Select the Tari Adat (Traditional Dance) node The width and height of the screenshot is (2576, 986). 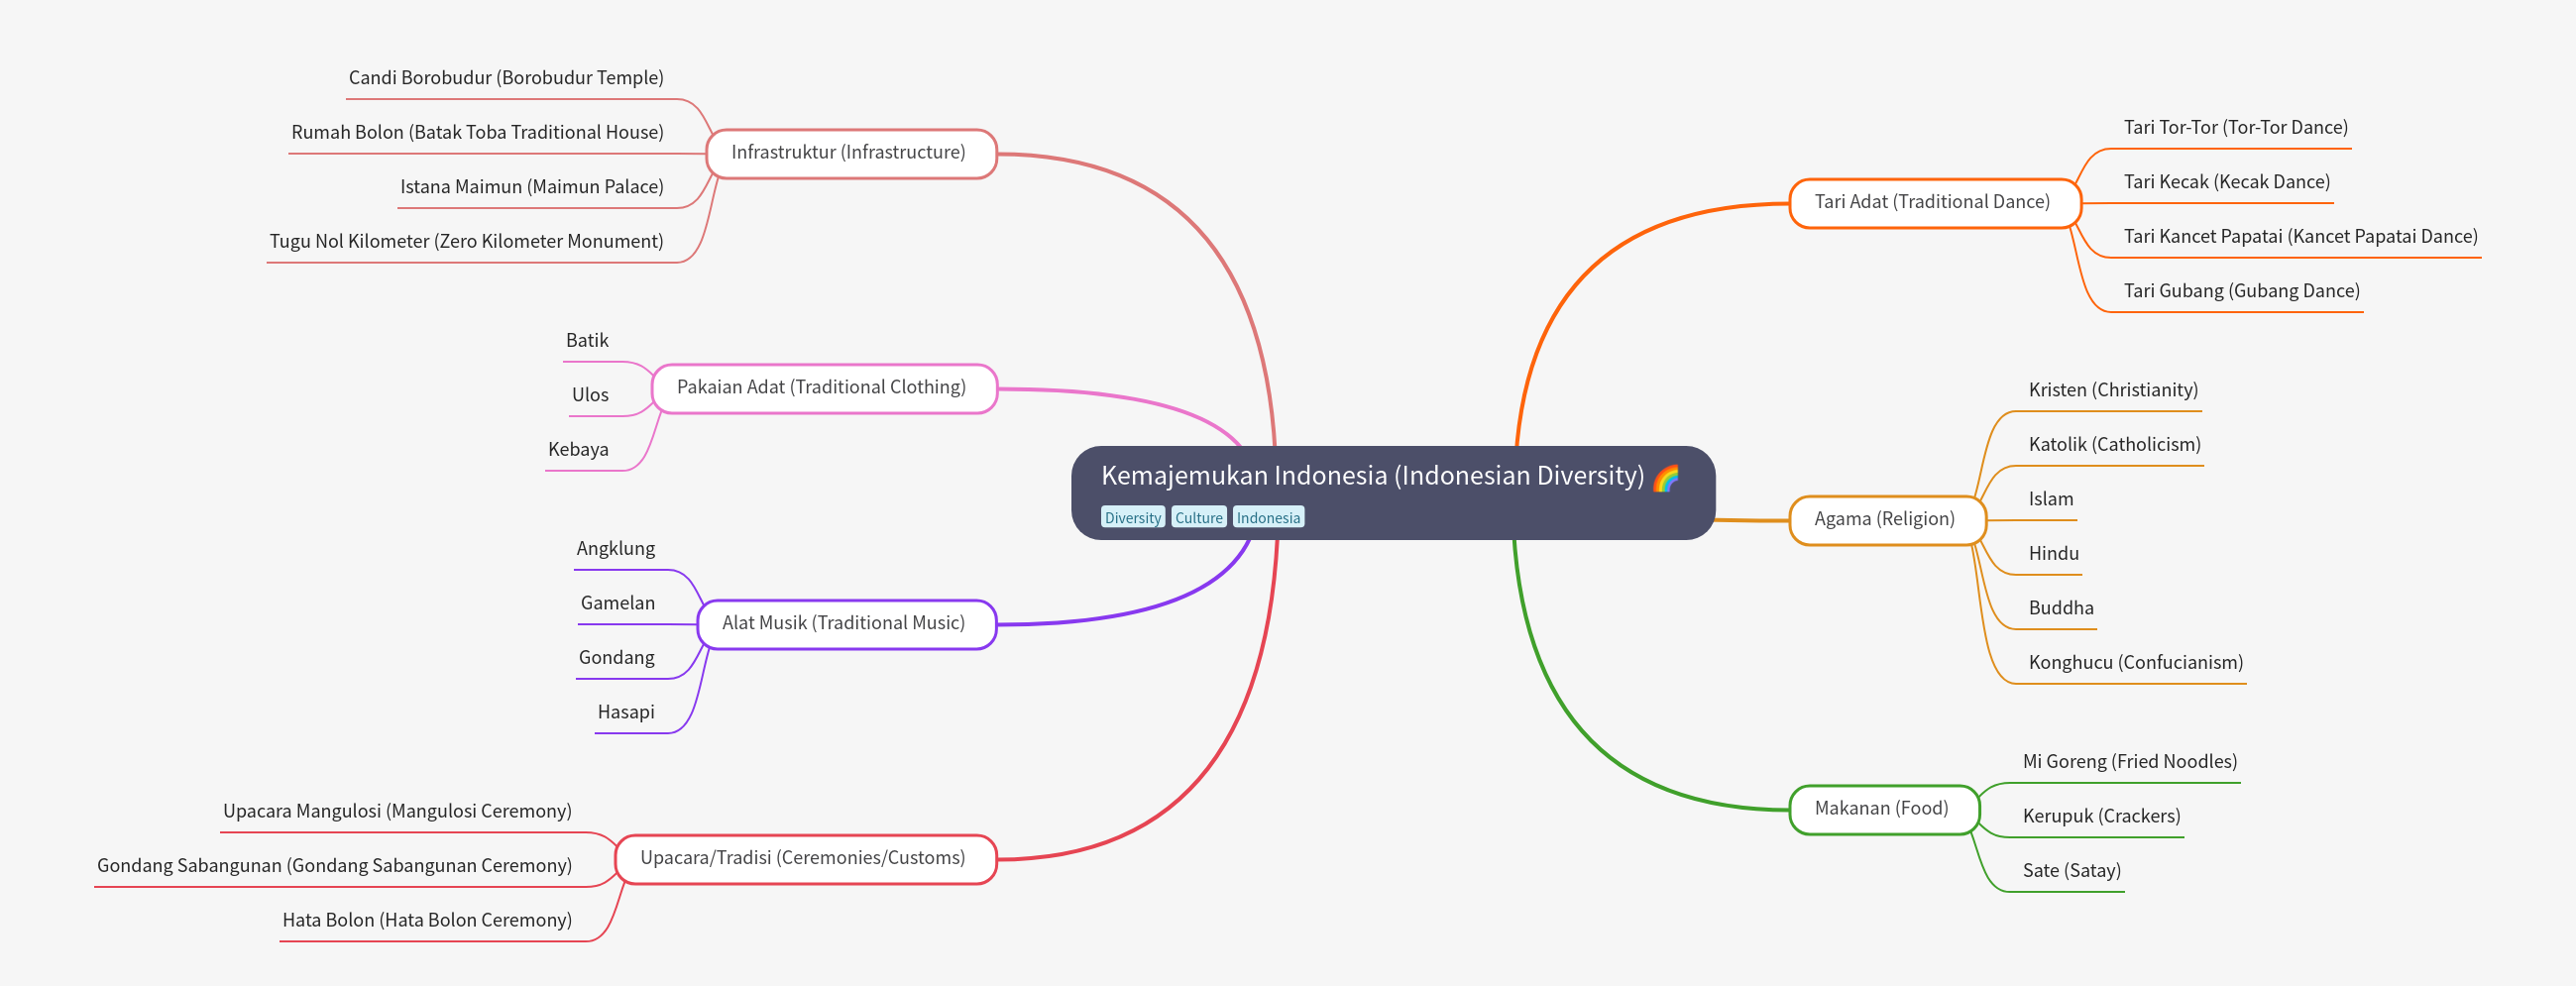tap(1934, 203)
